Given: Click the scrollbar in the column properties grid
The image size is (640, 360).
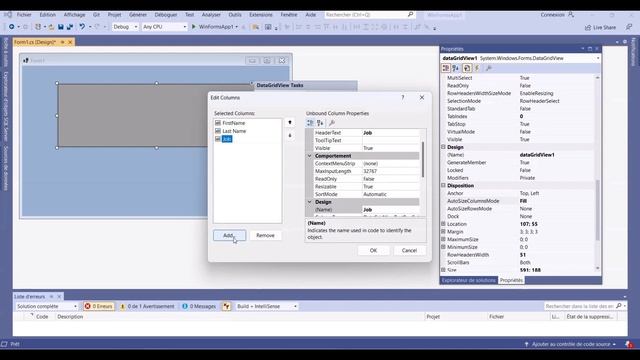Looking at the screenshot, I should coord(423,159).
